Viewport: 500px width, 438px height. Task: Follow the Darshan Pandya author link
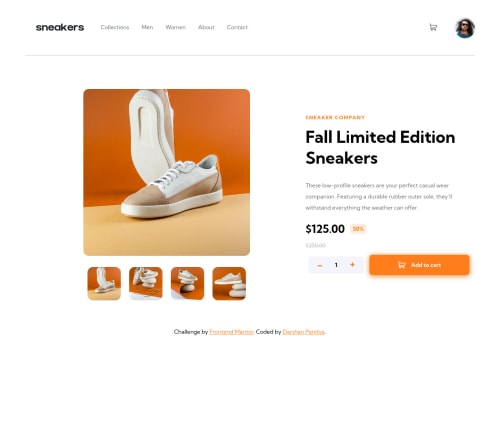(303, 332)
